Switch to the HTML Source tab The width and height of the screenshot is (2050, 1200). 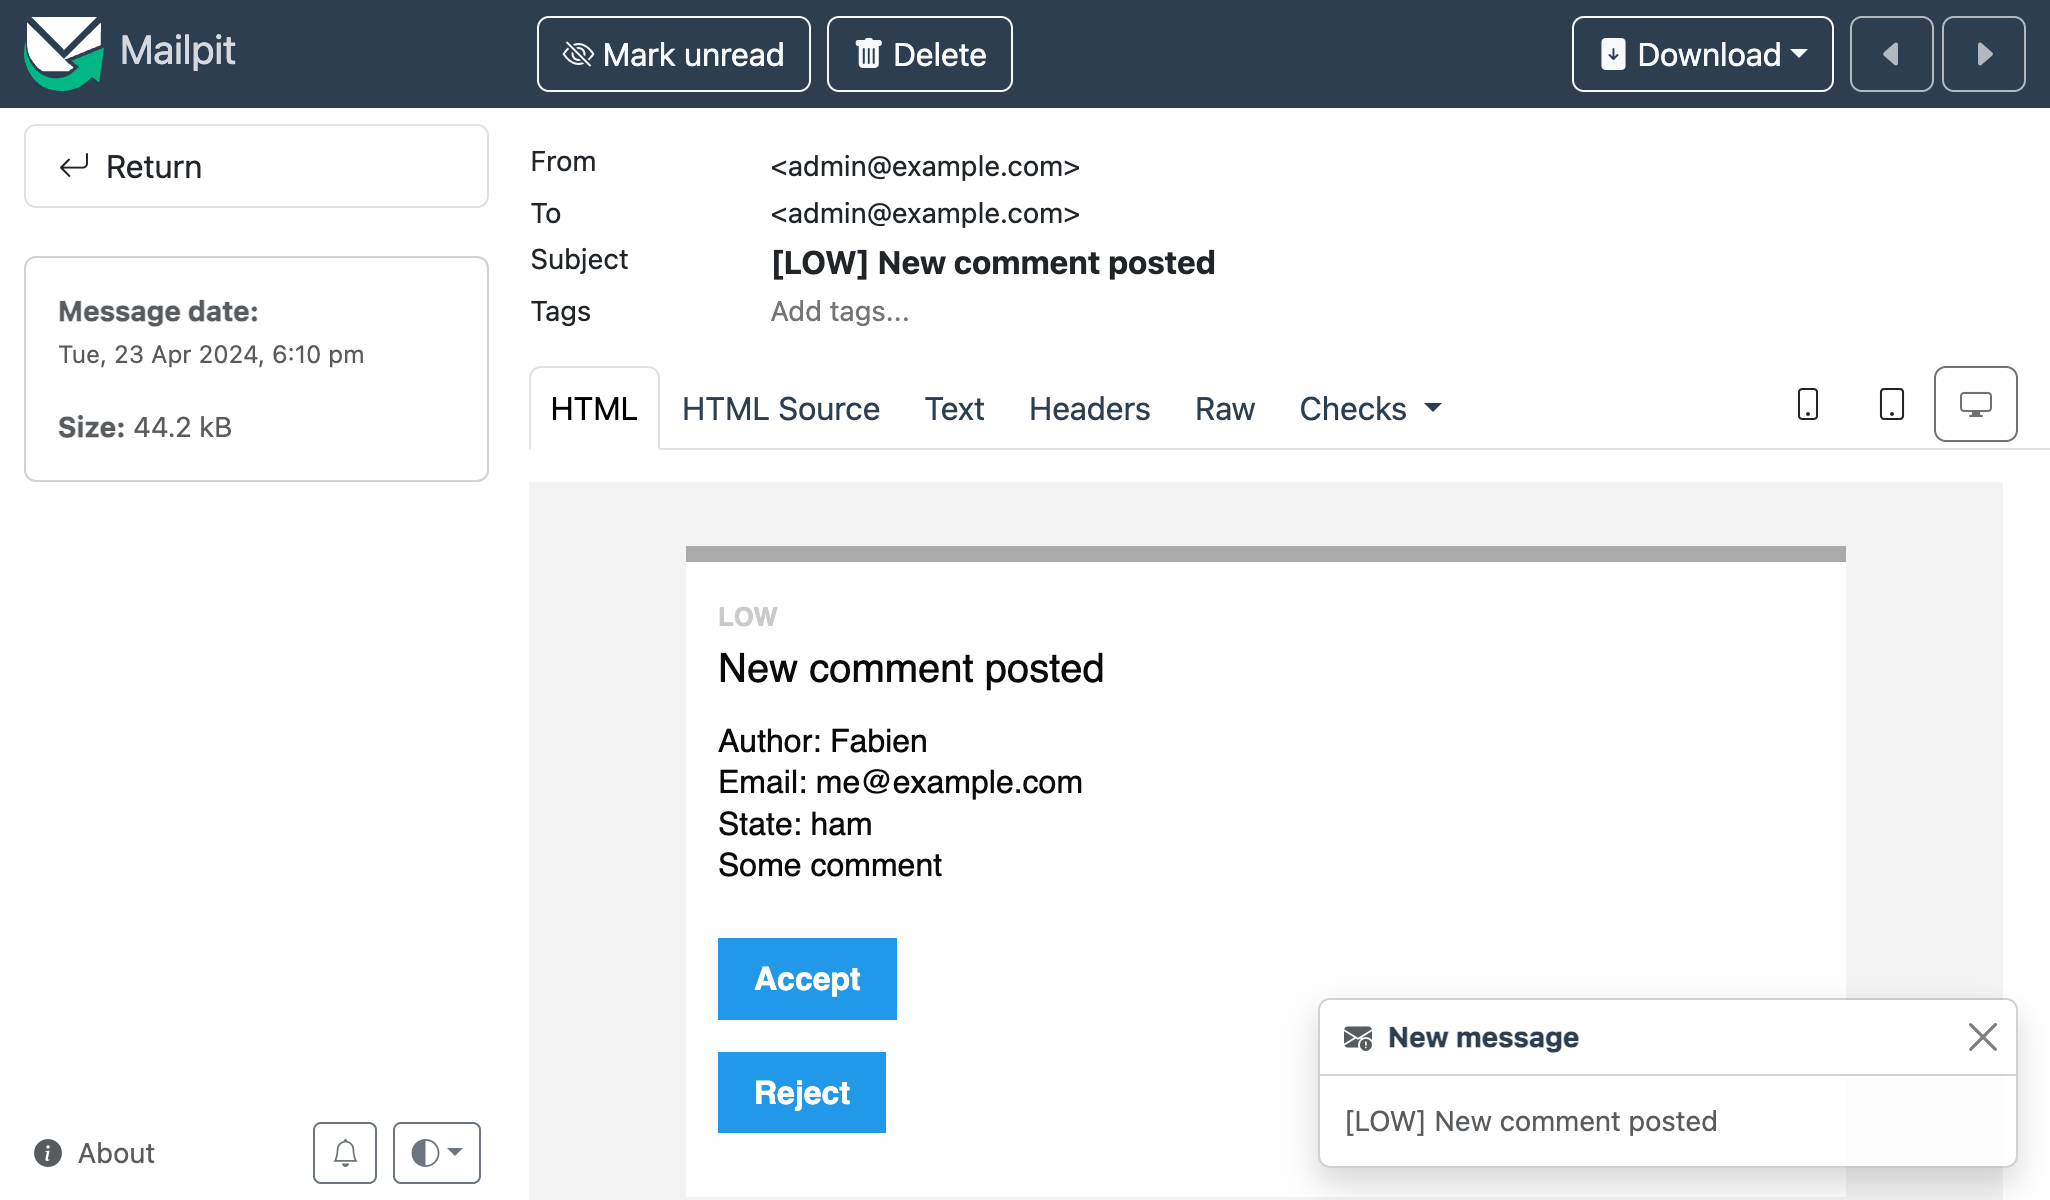[x=780, y=408]
